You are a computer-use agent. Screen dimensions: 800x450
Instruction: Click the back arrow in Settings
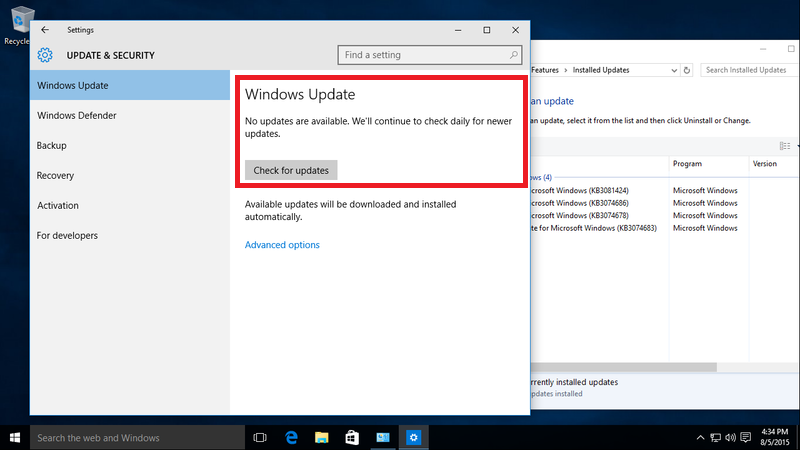click(45, 30)
